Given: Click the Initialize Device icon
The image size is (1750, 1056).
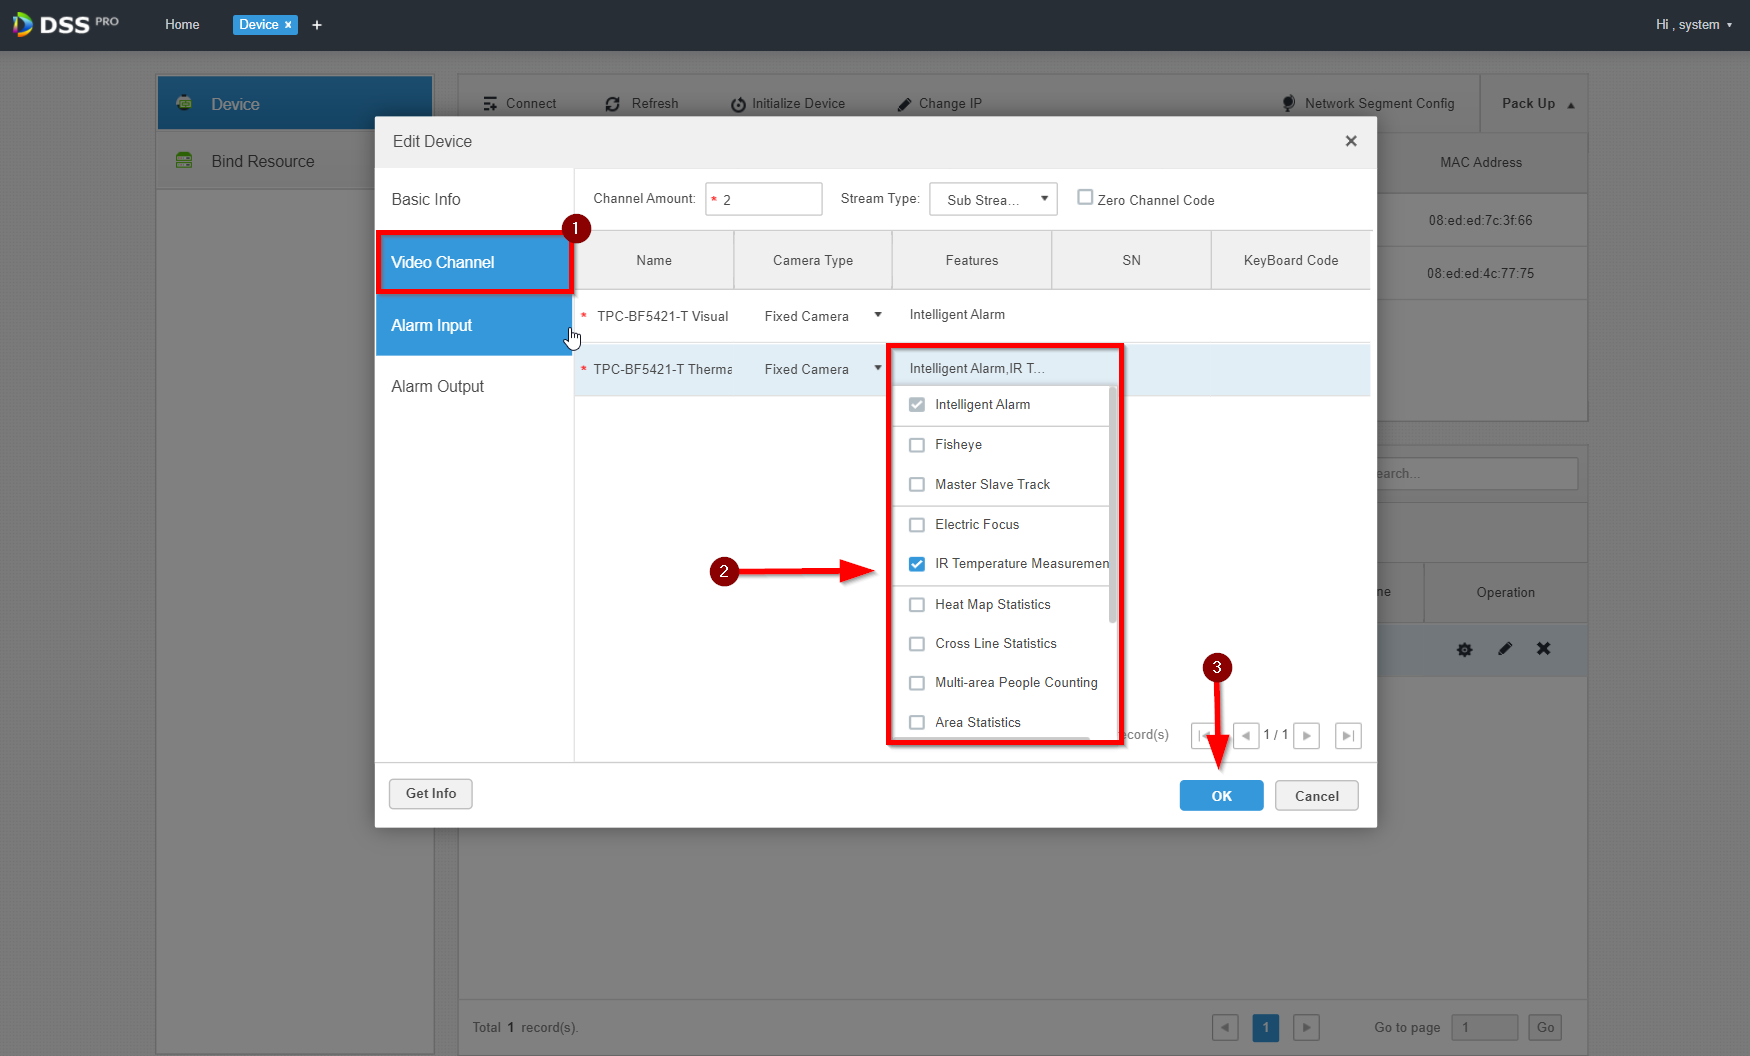Looking at the screenshot, I should (x=738, y=104).
